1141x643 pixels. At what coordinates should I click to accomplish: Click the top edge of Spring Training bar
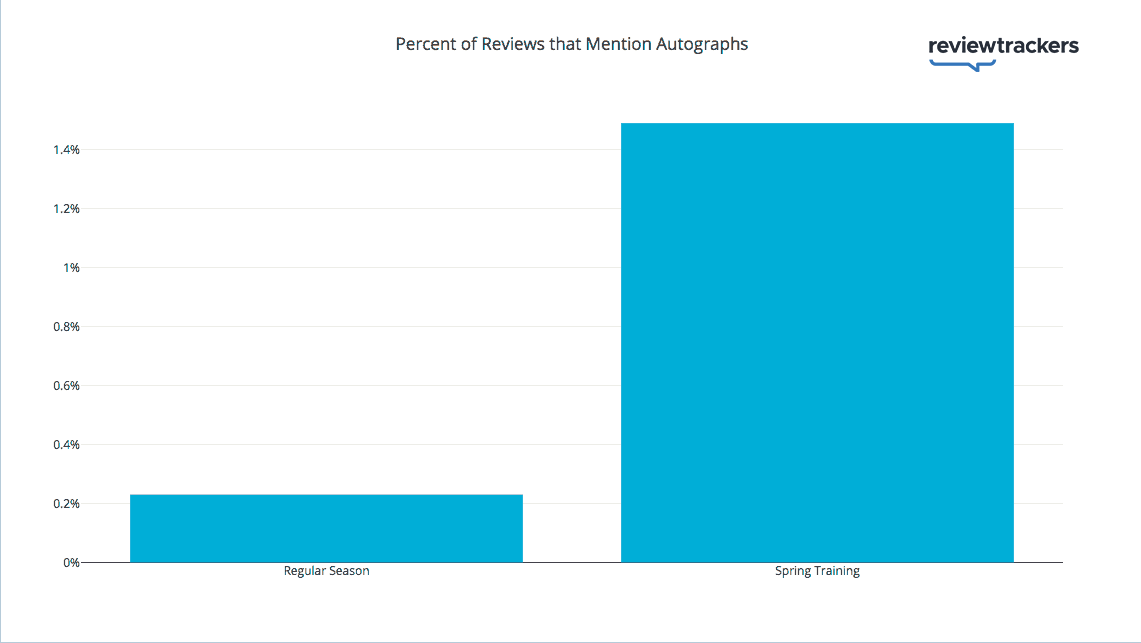pyautogui.click(x=817, y=124)
